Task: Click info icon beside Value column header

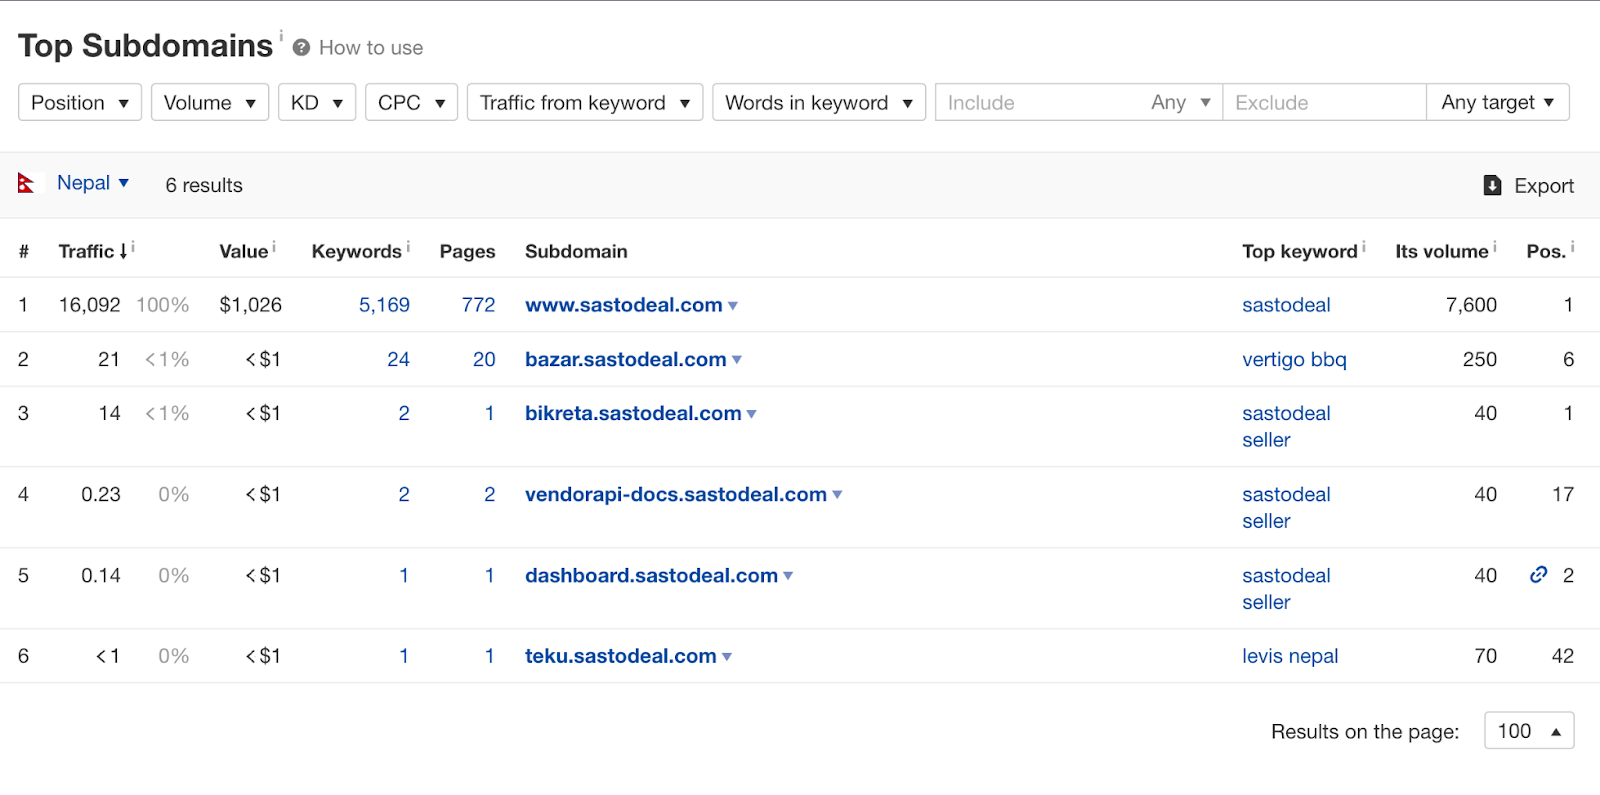Action: click(x=274, y=246)
